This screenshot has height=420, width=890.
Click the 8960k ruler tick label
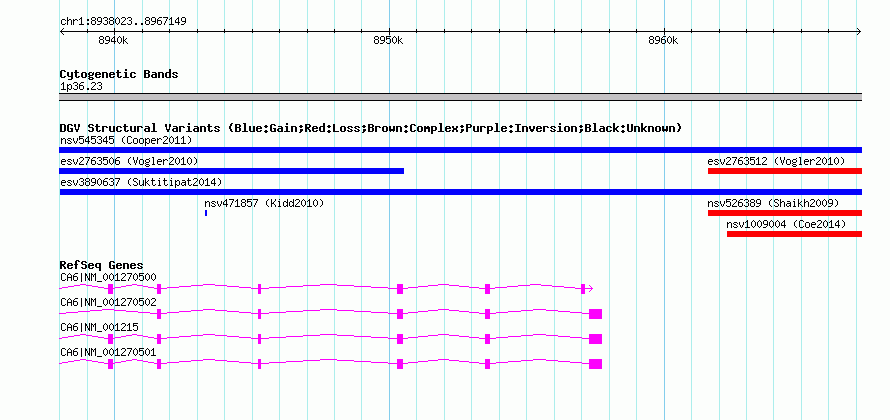663,40
